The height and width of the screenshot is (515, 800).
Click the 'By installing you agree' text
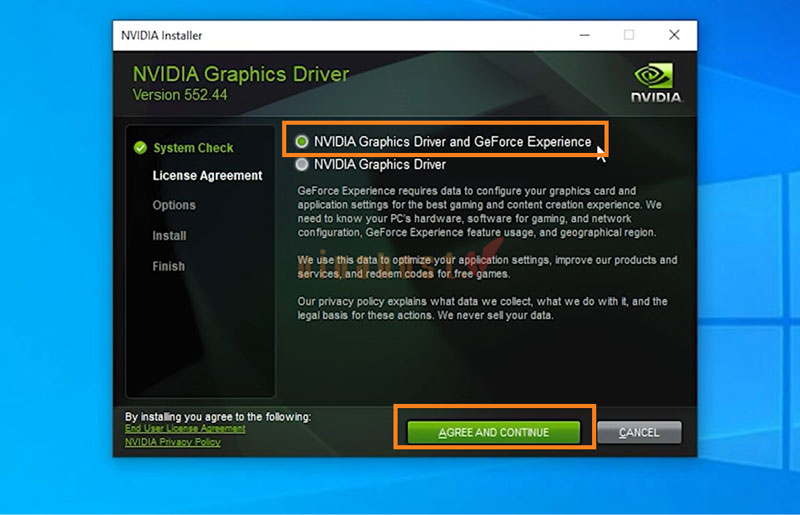click(218, 416)
